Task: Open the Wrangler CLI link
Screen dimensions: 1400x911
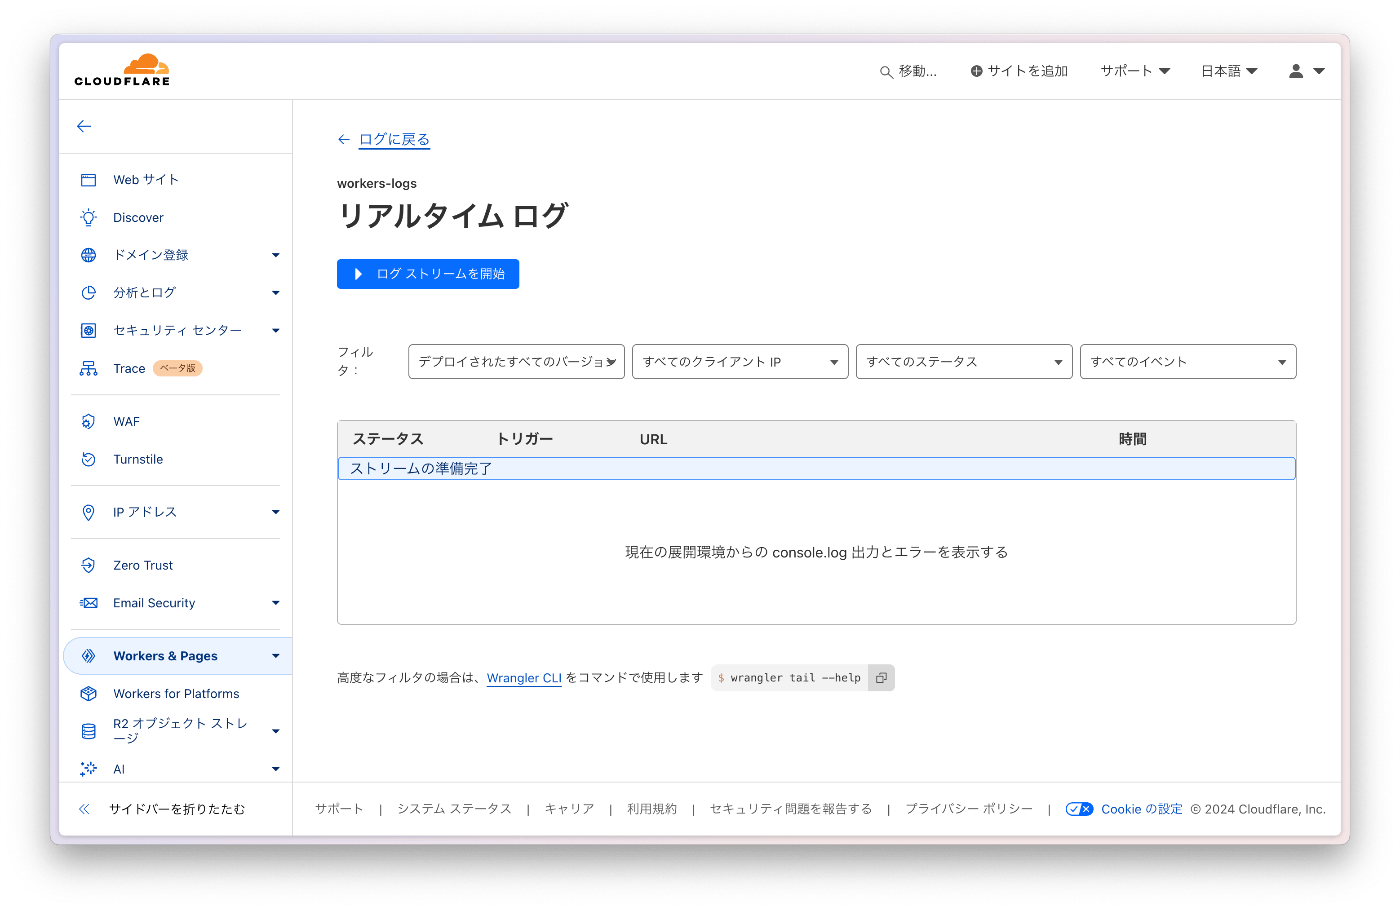Action: [524, 678]
